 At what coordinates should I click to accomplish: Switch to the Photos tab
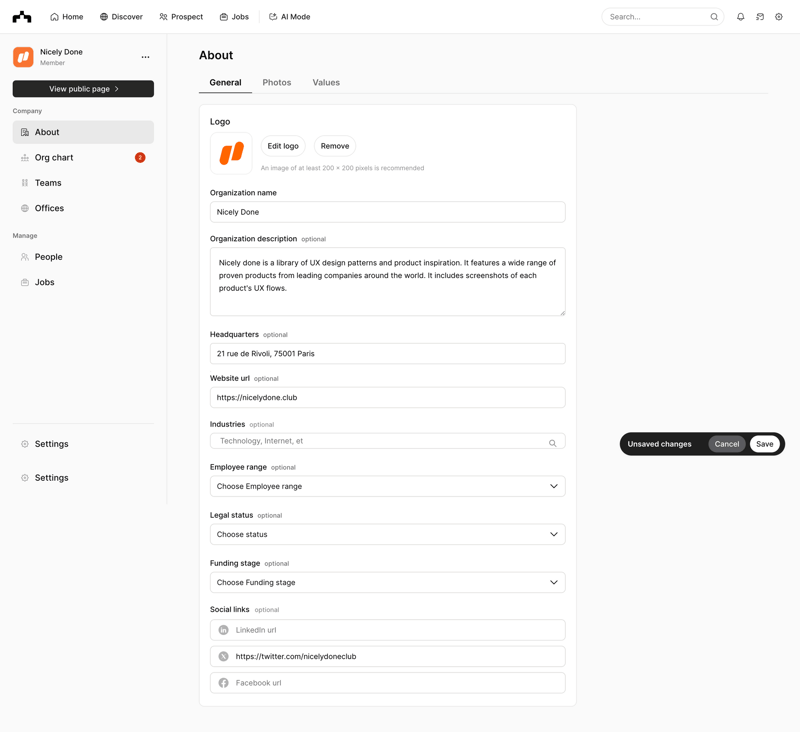pos(277,82)
